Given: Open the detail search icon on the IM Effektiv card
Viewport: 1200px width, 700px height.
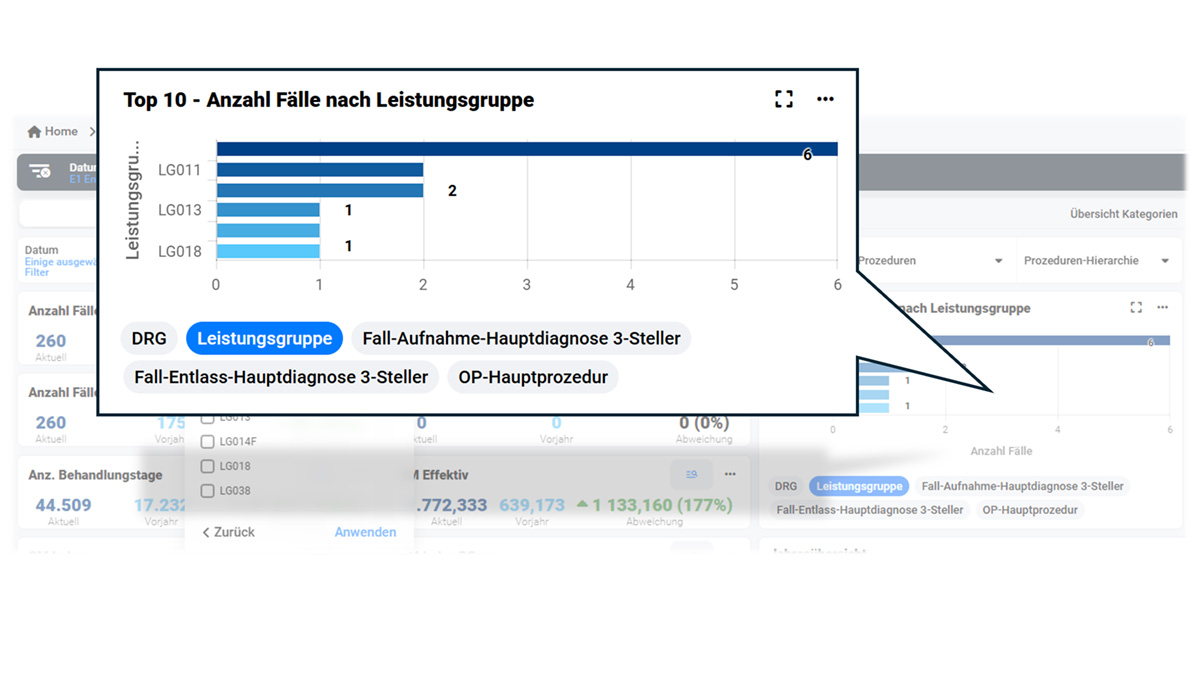Looking at the screenshot, I should (691, 475).
